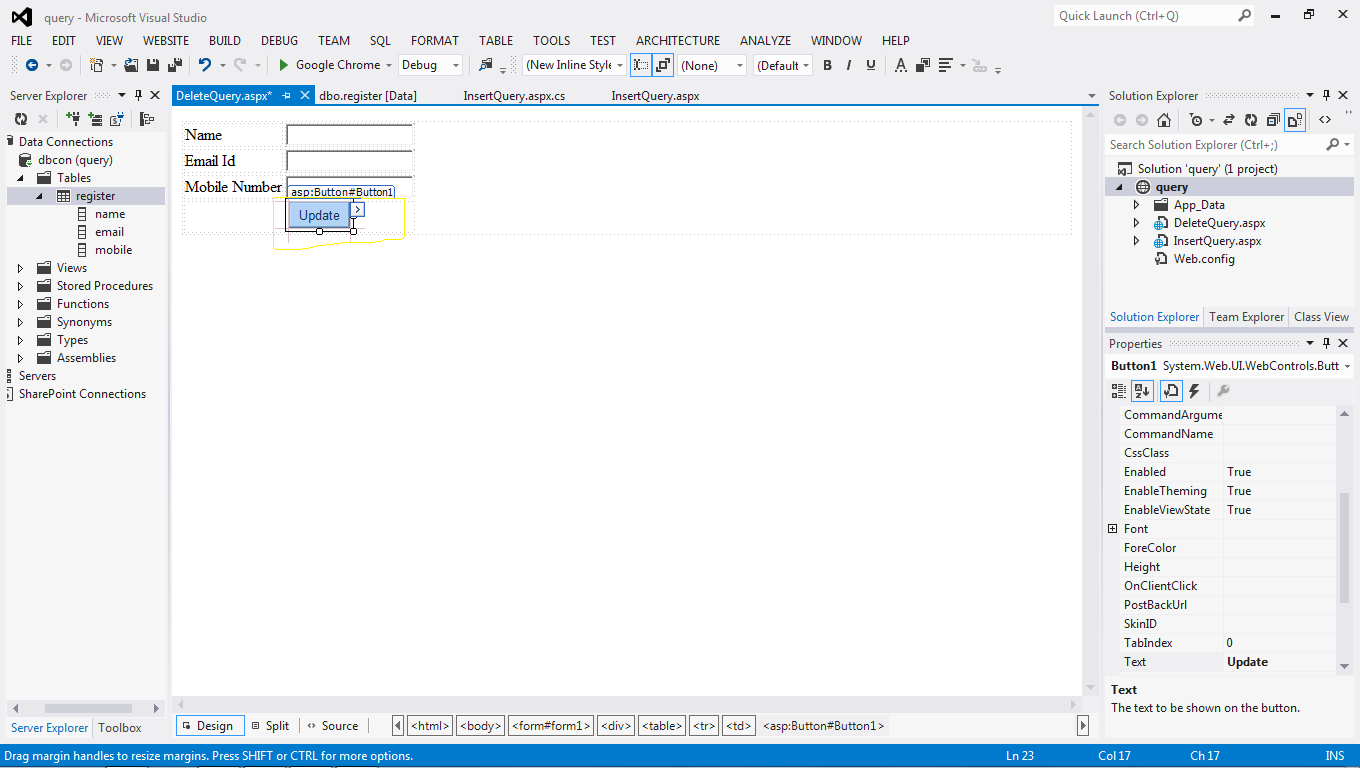Open the FORMAT menu

435,41
